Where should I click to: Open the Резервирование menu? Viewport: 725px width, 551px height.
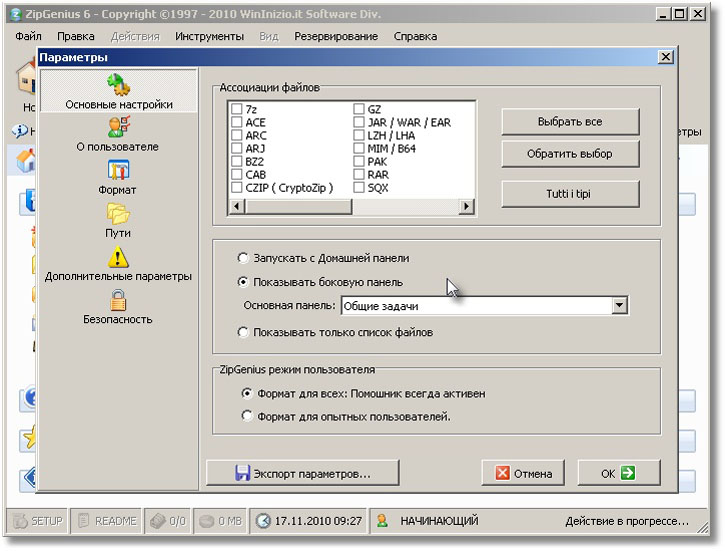pos(336,36)
